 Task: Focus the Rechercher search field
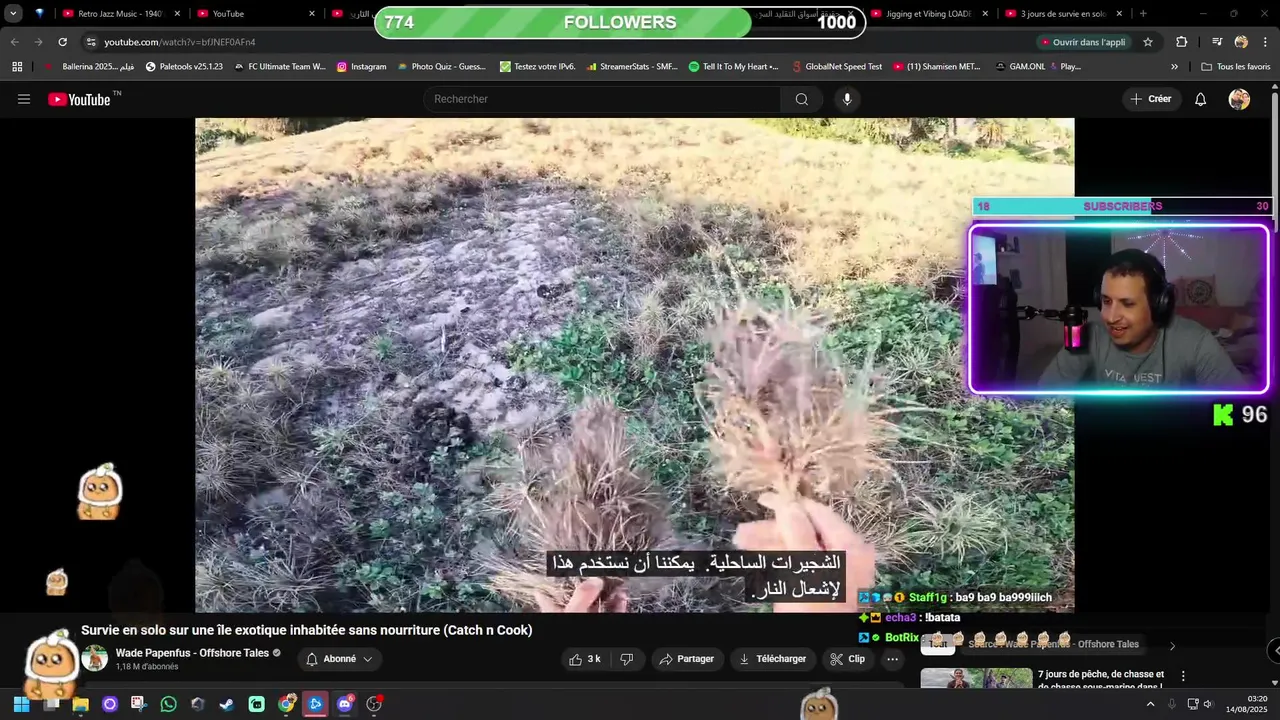(x=602, y=99)
